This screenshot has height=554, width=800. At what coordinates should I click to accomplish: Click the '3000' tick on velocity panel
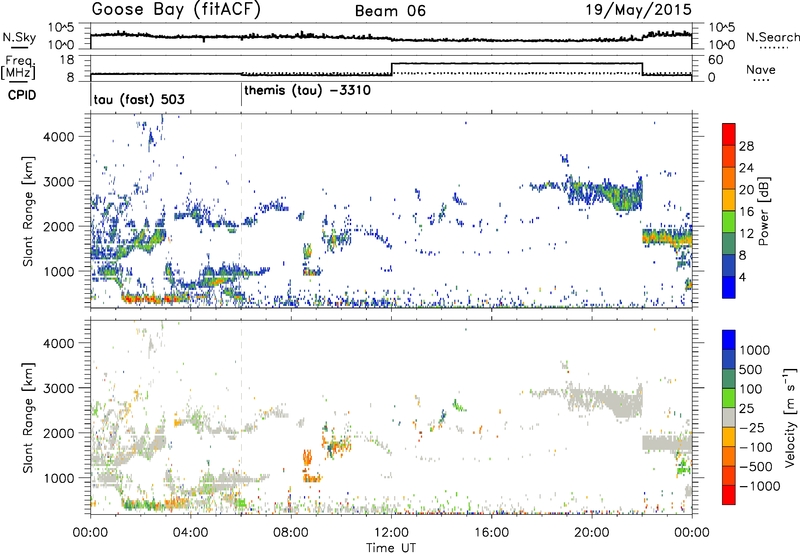(x=59, y=388)
